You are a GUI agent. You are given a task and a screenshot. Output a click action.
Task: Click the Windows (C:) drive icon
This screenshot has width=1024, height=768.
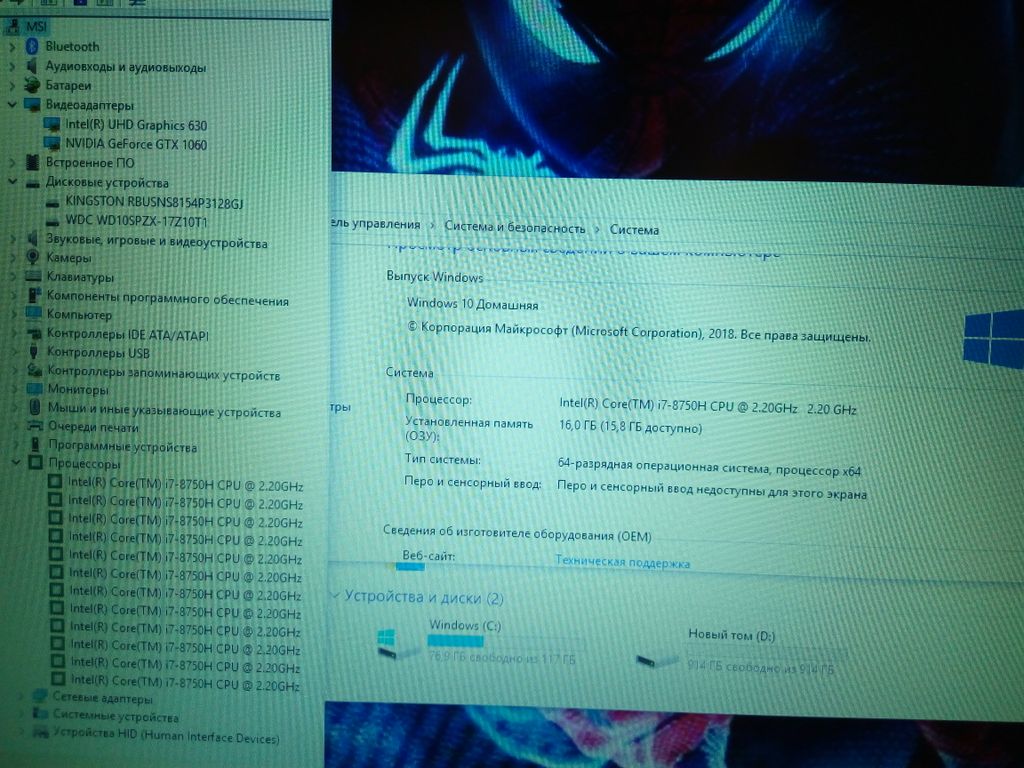(398, 643)
